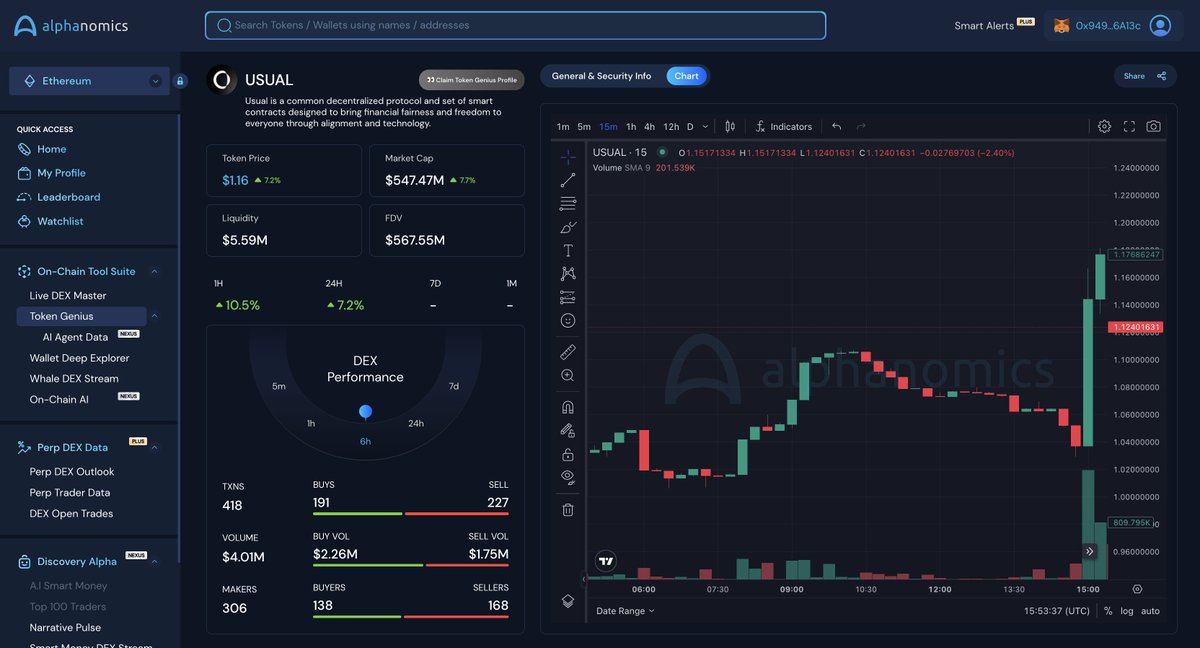Toggle hide all drawings eye icon
Image resolution: width=1200 pixels, height=648 pixels.
coord(568,477)
